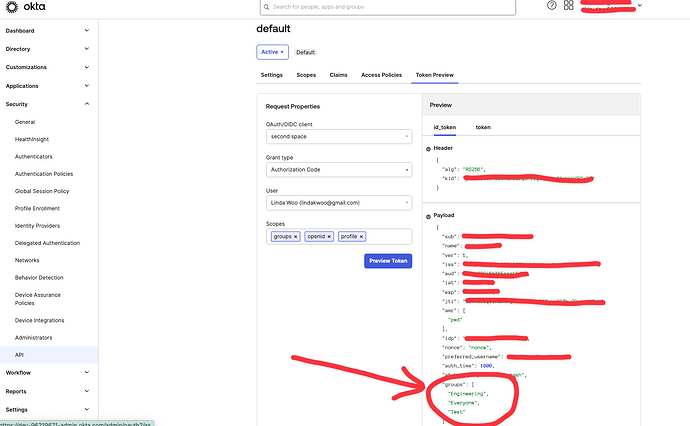This screenshot has height=426, width=690.
Task: Open the help question mark icon
Action: click(x=551, y=5)
